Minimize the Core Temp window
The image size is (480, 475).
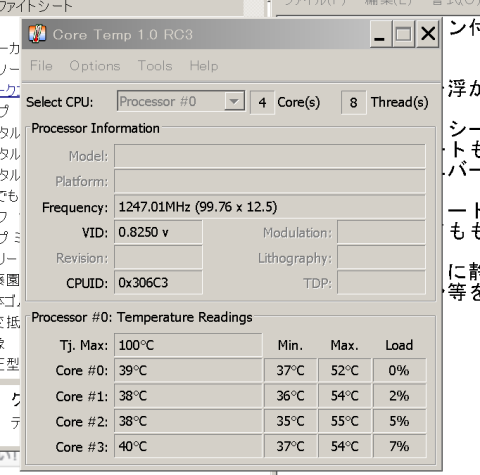[381, 34]
